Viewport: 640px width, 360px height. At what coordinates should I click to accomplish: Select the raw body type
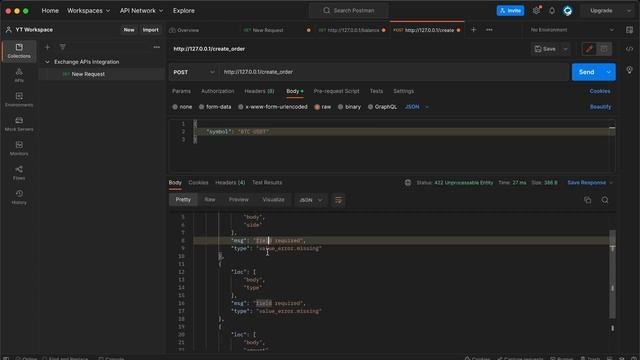coord(322,107)
